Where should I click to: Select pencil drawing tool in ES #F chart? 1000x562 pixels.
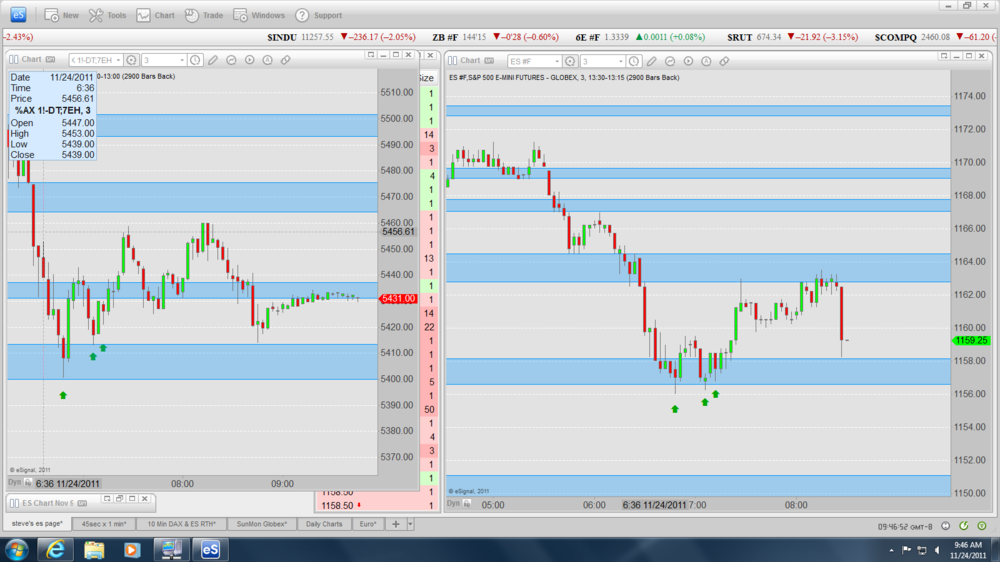point(652,61)
